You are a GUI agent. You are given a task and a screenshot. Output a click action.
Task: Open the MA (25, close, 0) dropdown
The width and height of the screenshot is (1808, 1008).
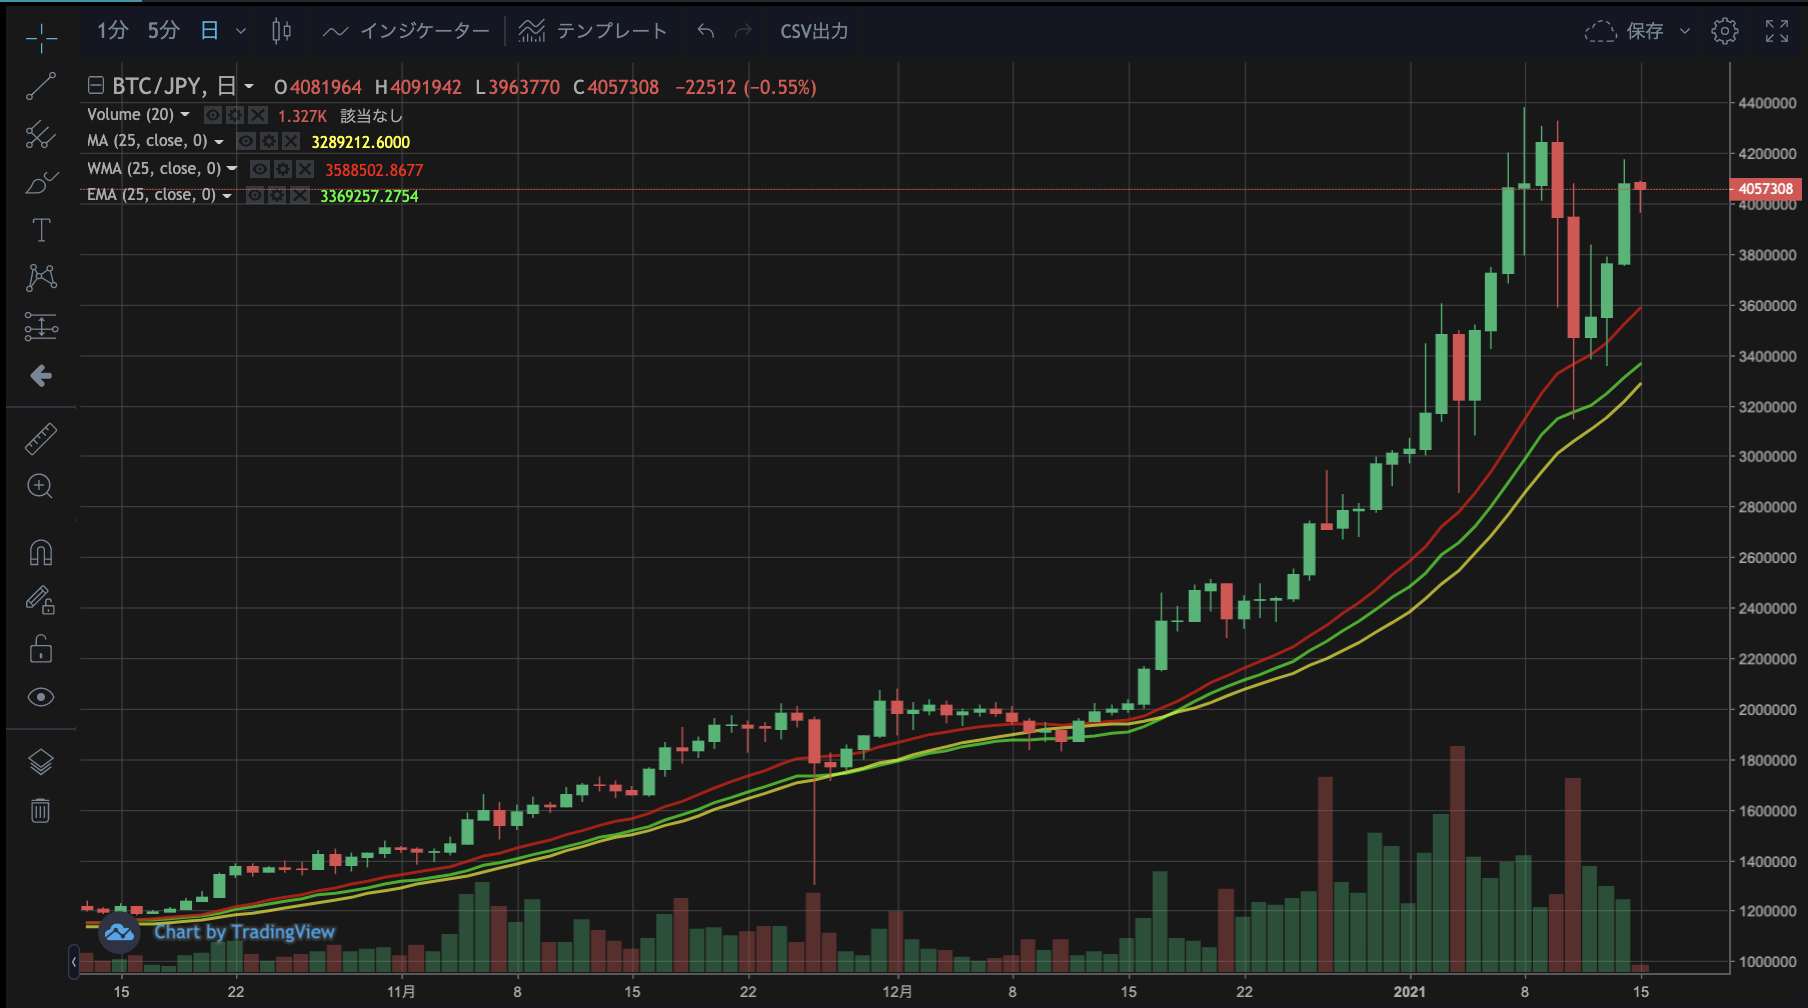(x=219, y=142)
